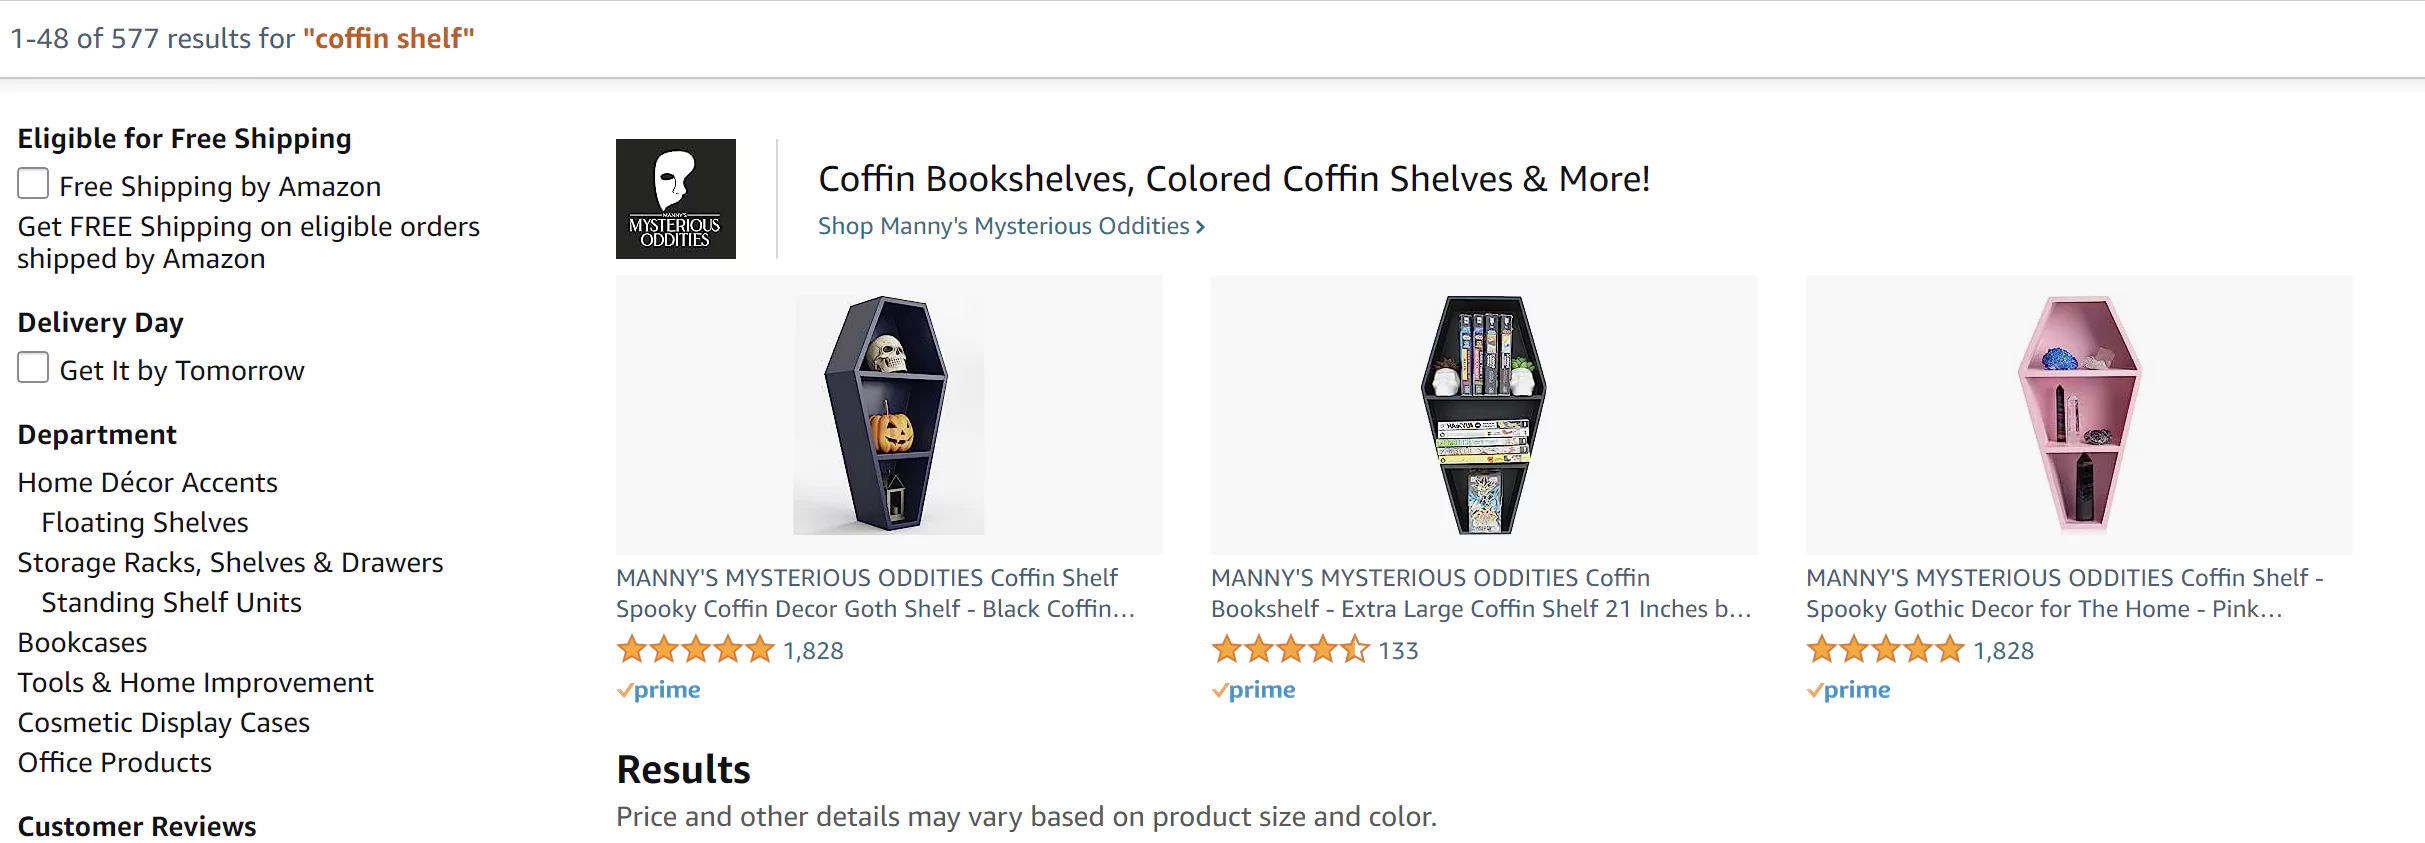The width and height of the screenshot is (2425, 843).
Task: Filter by Cosmetic Display Cases department
Action: pyautogui.click(x=164, y=723)
